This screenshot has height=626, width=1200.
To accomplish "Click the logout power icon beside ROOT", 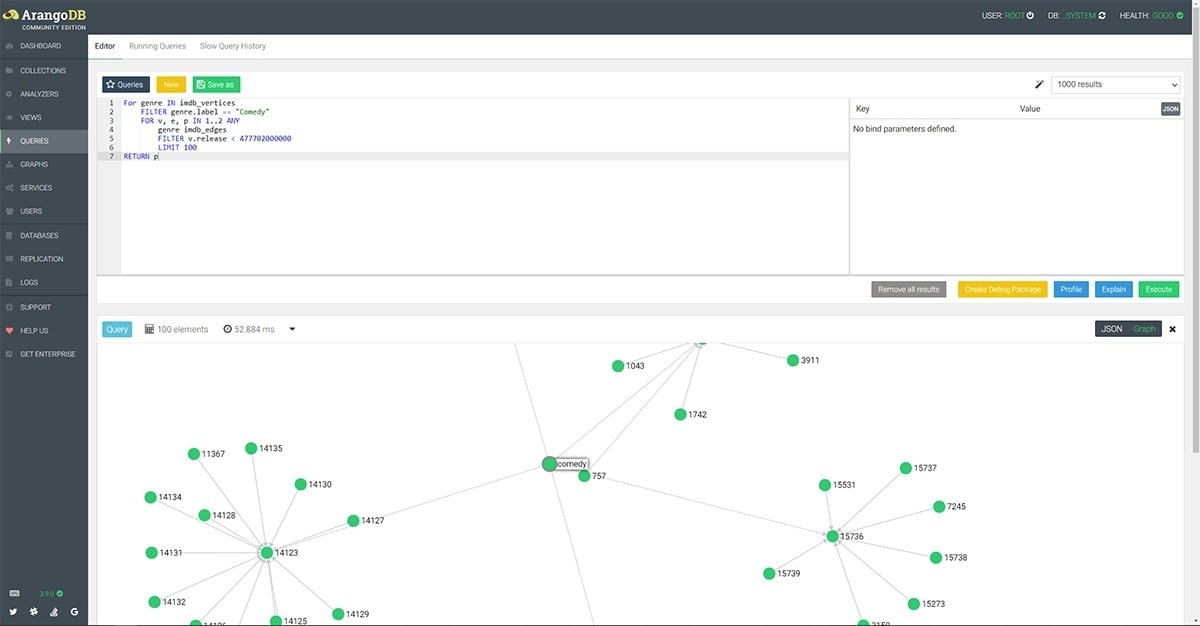I will (1030, 16).
